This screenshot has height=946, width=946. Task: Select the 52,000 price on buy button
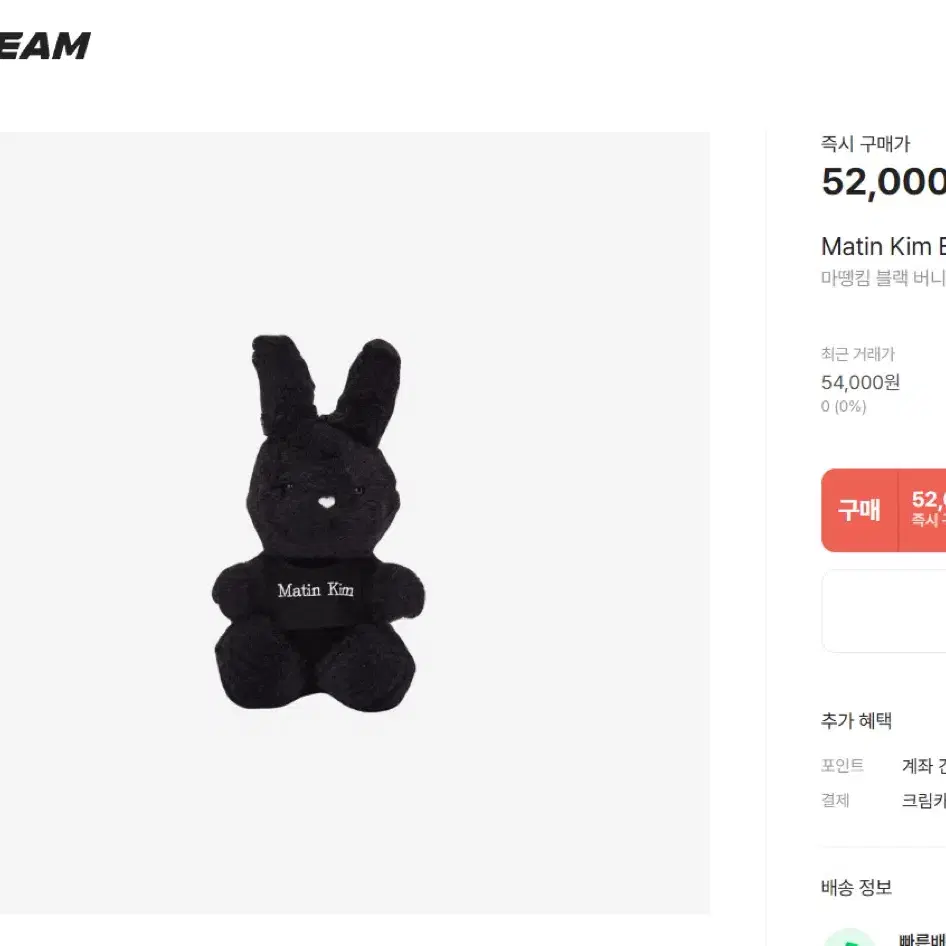point(929,500)
